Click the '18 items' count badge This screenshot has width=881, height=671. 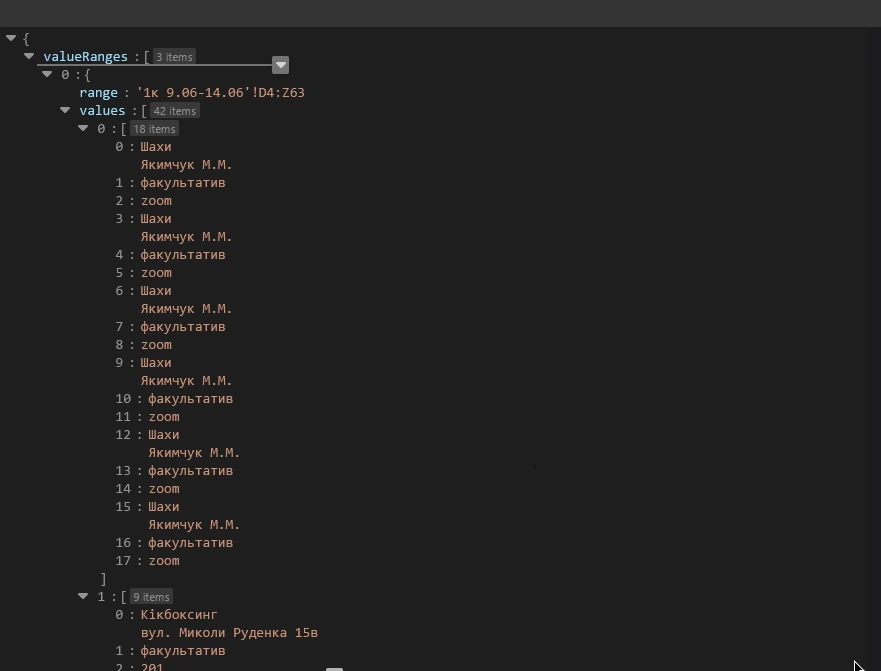[x=154, y=128]
